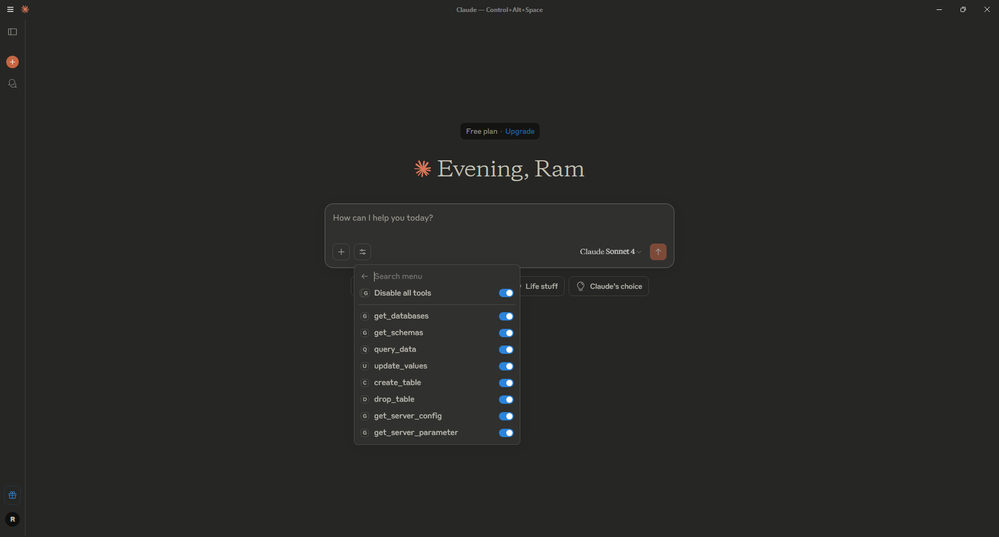Click the Upgrade link
Image resolution: width=999 pixels, height=537 pixels.
pyautogui.click(x=520, y=131)
